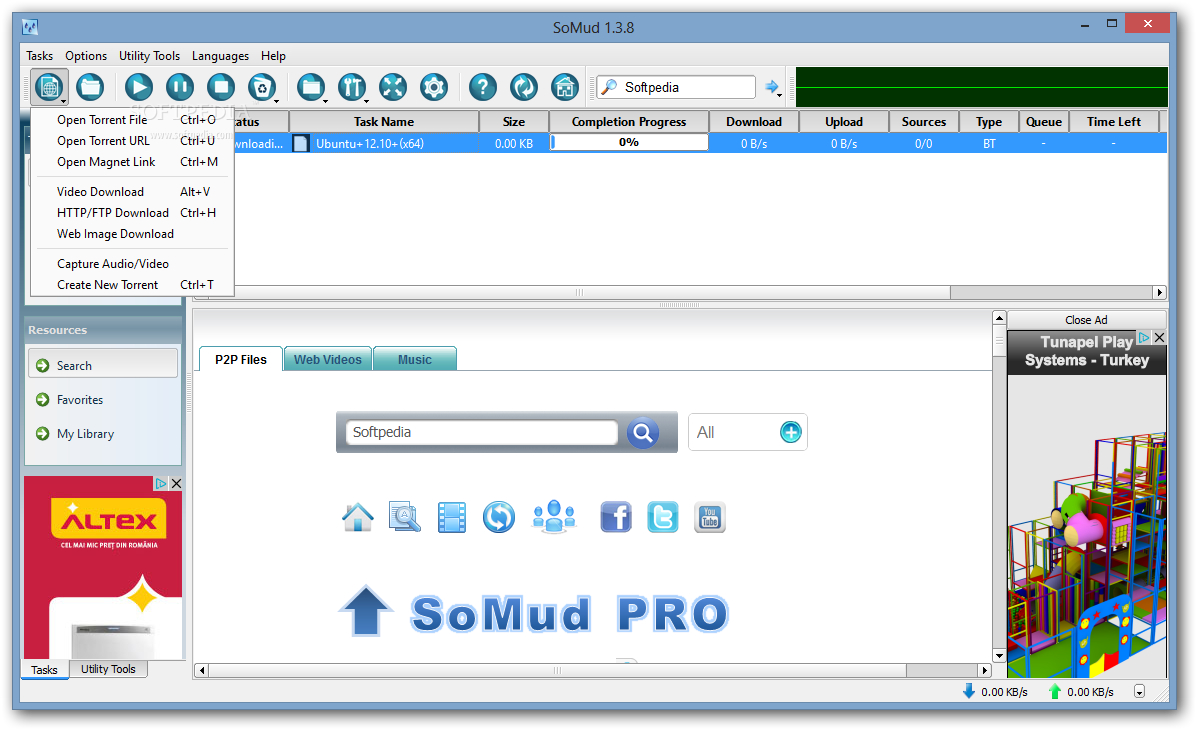Stop task with the Stop toolbar button
This screenshot has height=730, width=1197.
click(x=221, y=87)
